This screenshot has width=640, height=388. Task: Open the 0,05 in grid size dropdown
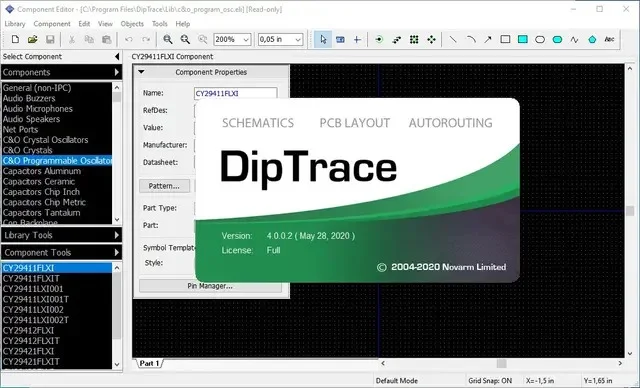[x=280, y=39]
